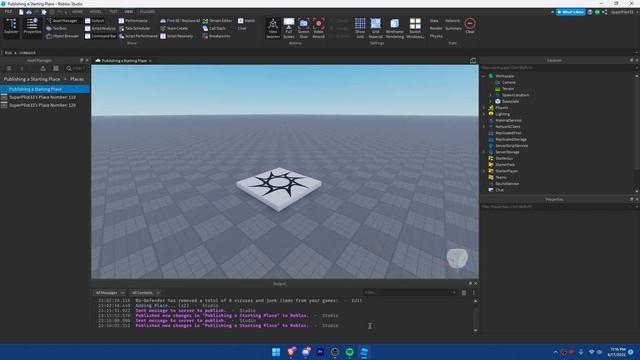Toggle Show Grid
Screen dimensions: 640x360
(360, 28)
